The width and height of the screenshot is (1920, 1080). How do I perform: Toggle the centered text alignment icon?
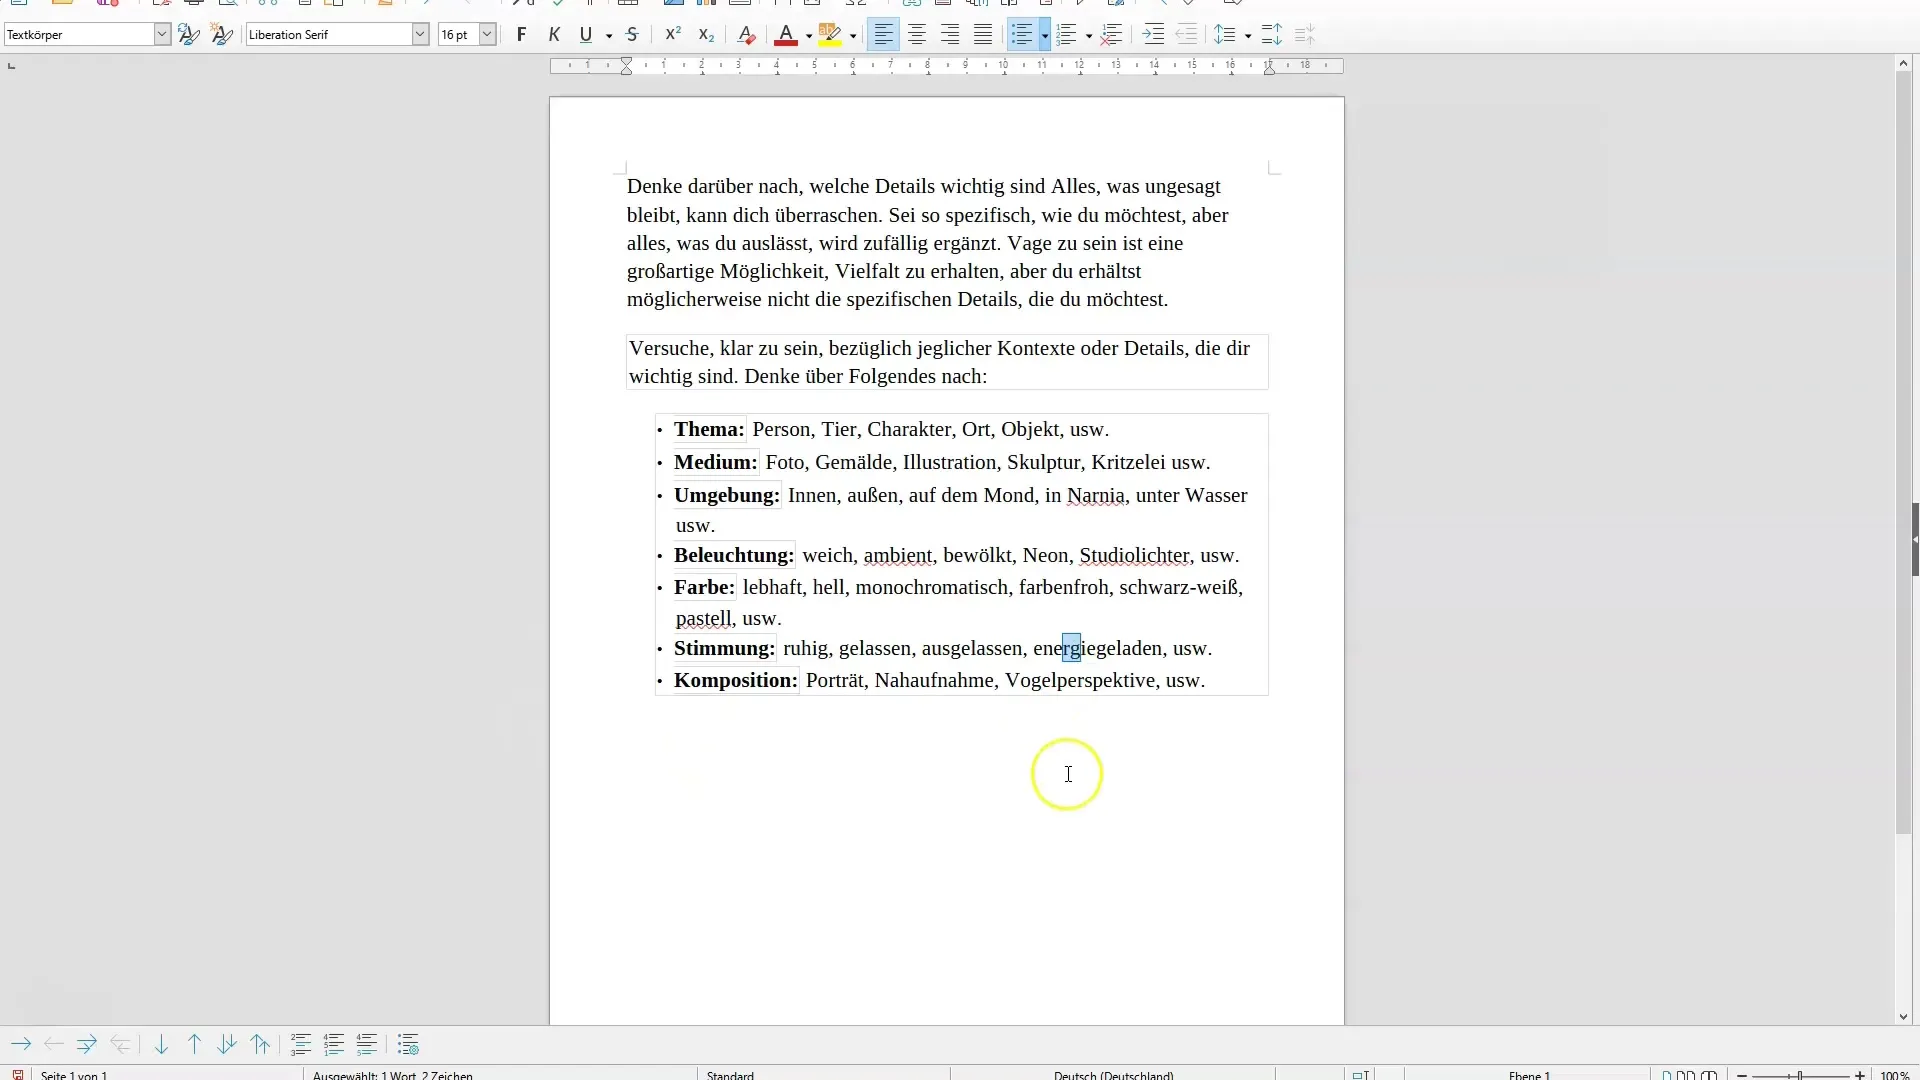coord(916,34)
